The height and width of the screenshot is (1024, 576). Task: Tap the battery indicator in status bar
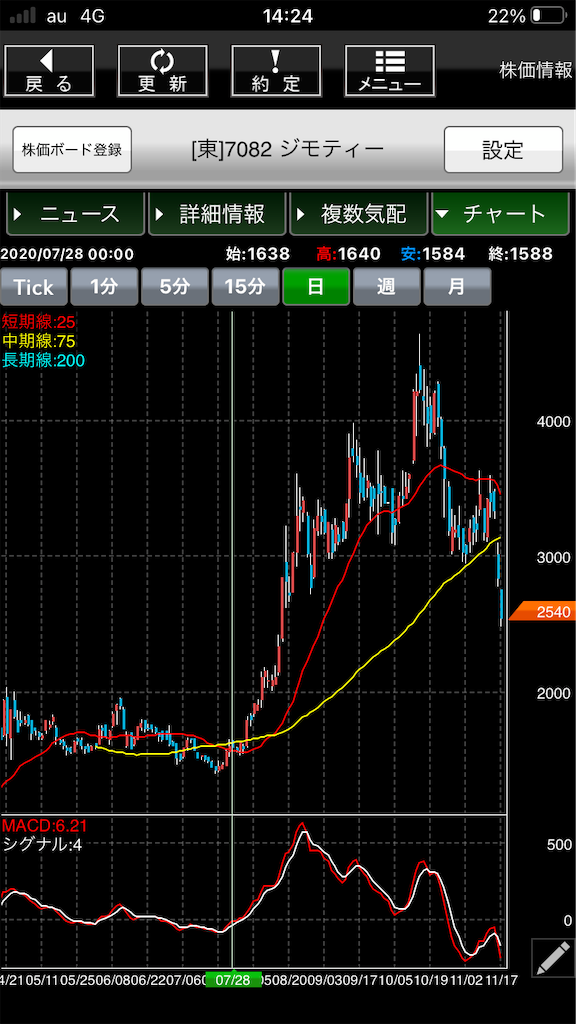click(x=547, y=16)
